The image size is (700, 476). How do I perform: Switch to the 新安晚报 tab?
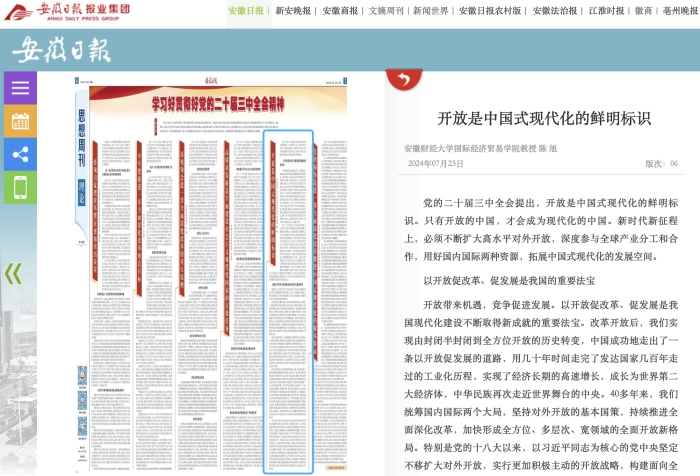pyautogui.click(x=293, y=12)
